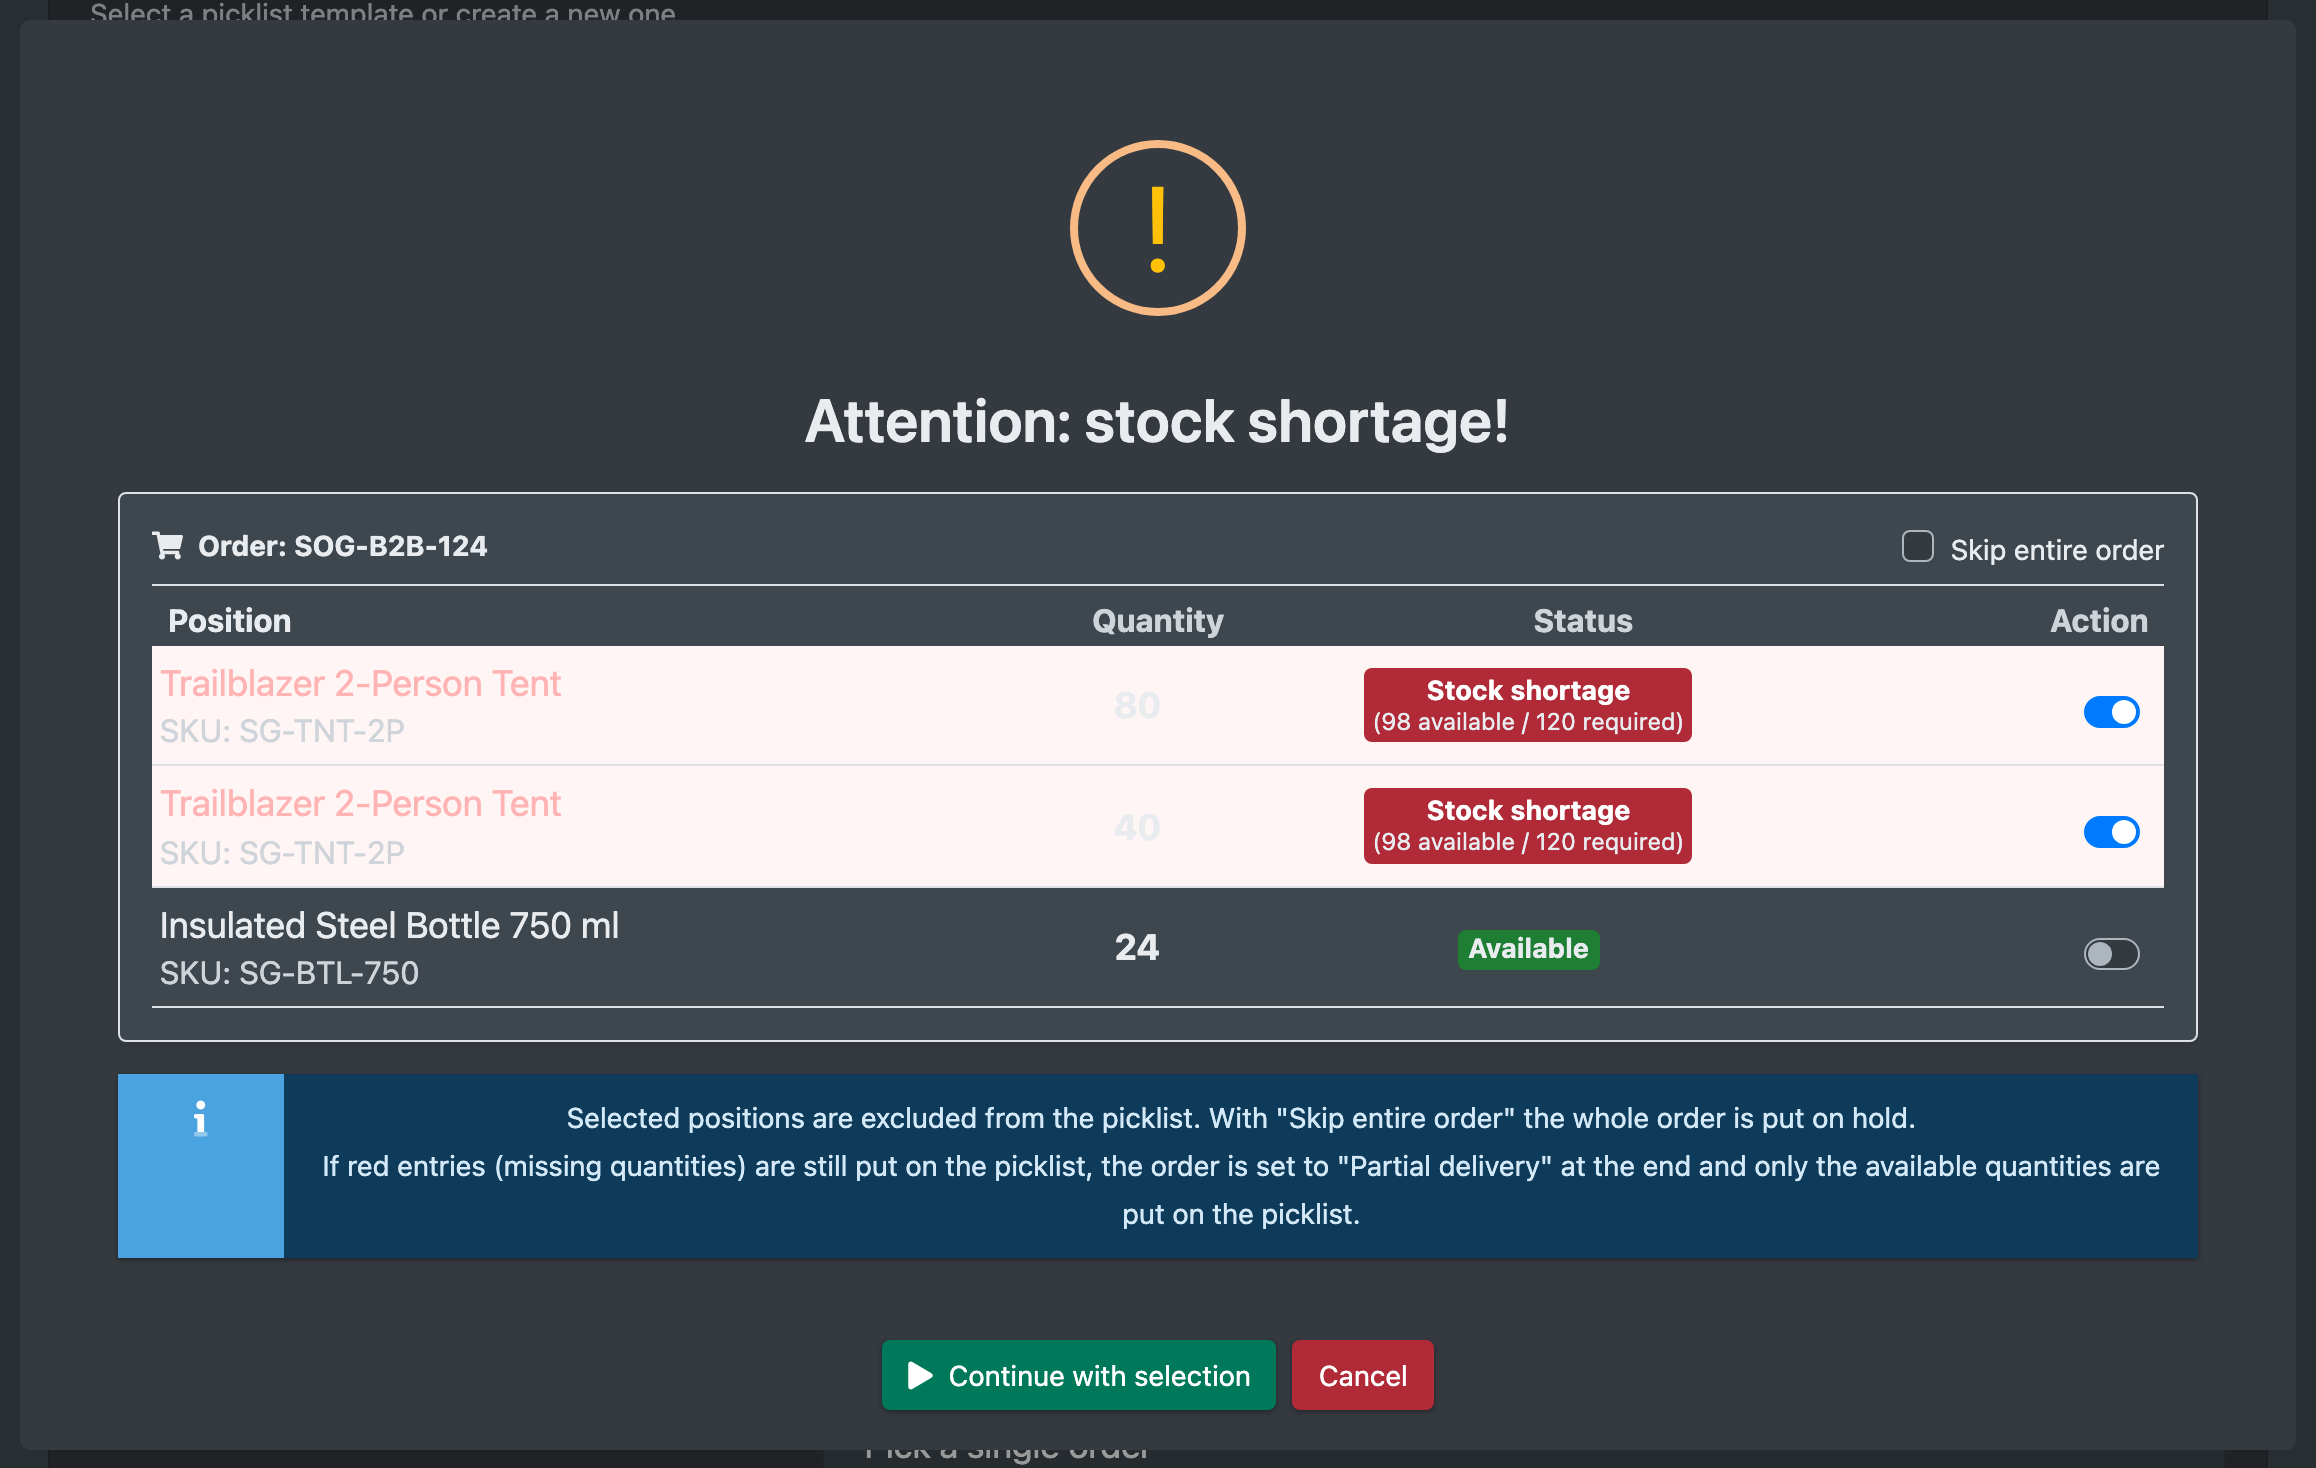Click the orange exclamation warning icon

(1157, 228)
